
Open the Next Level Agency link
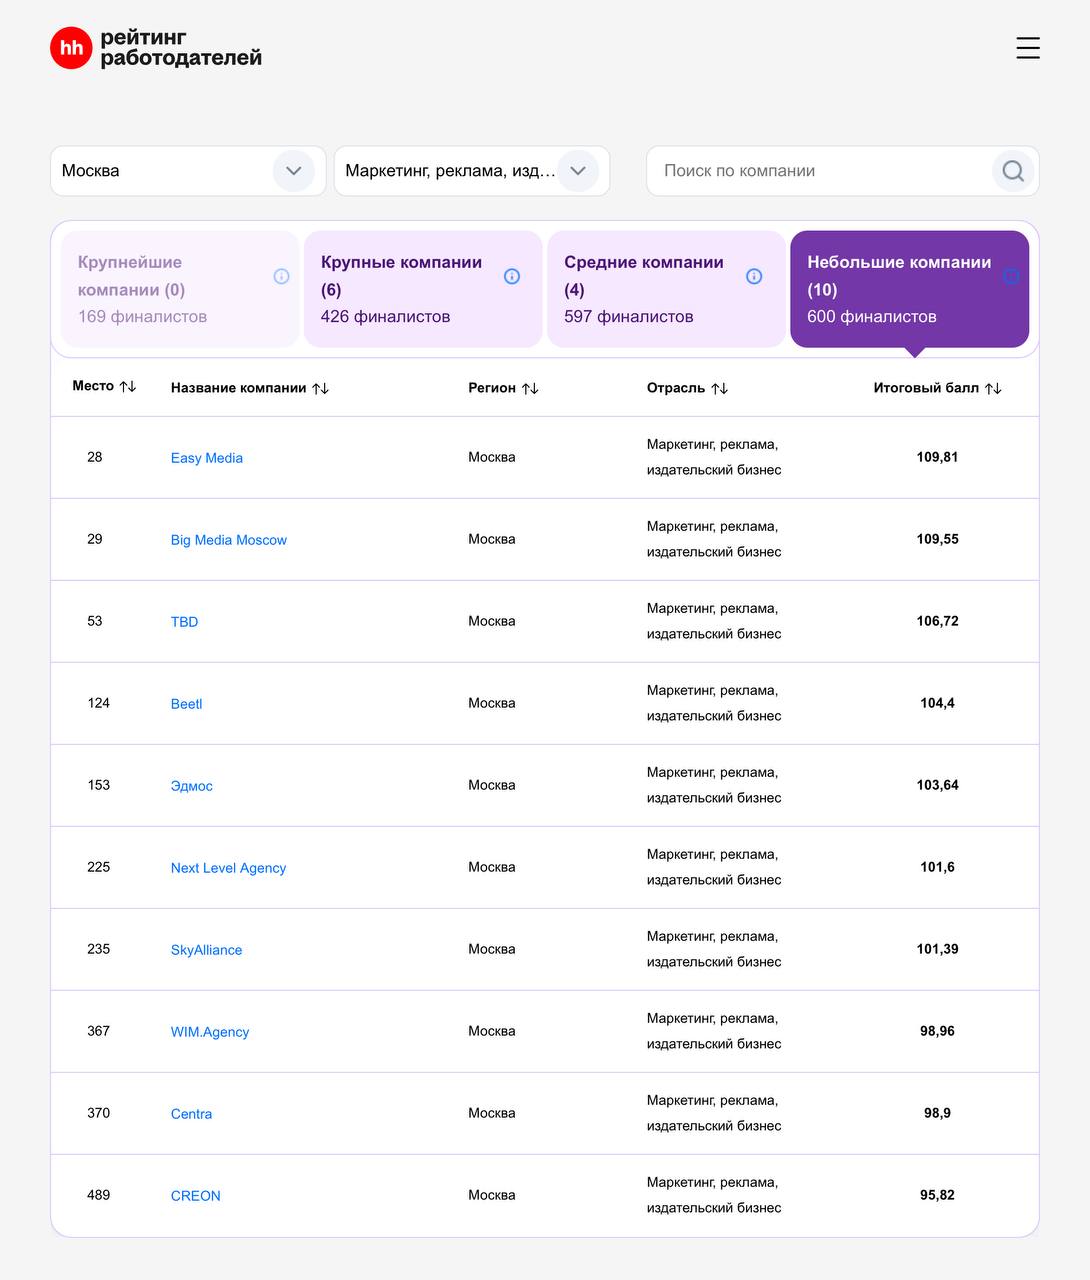tap(228, 868)
